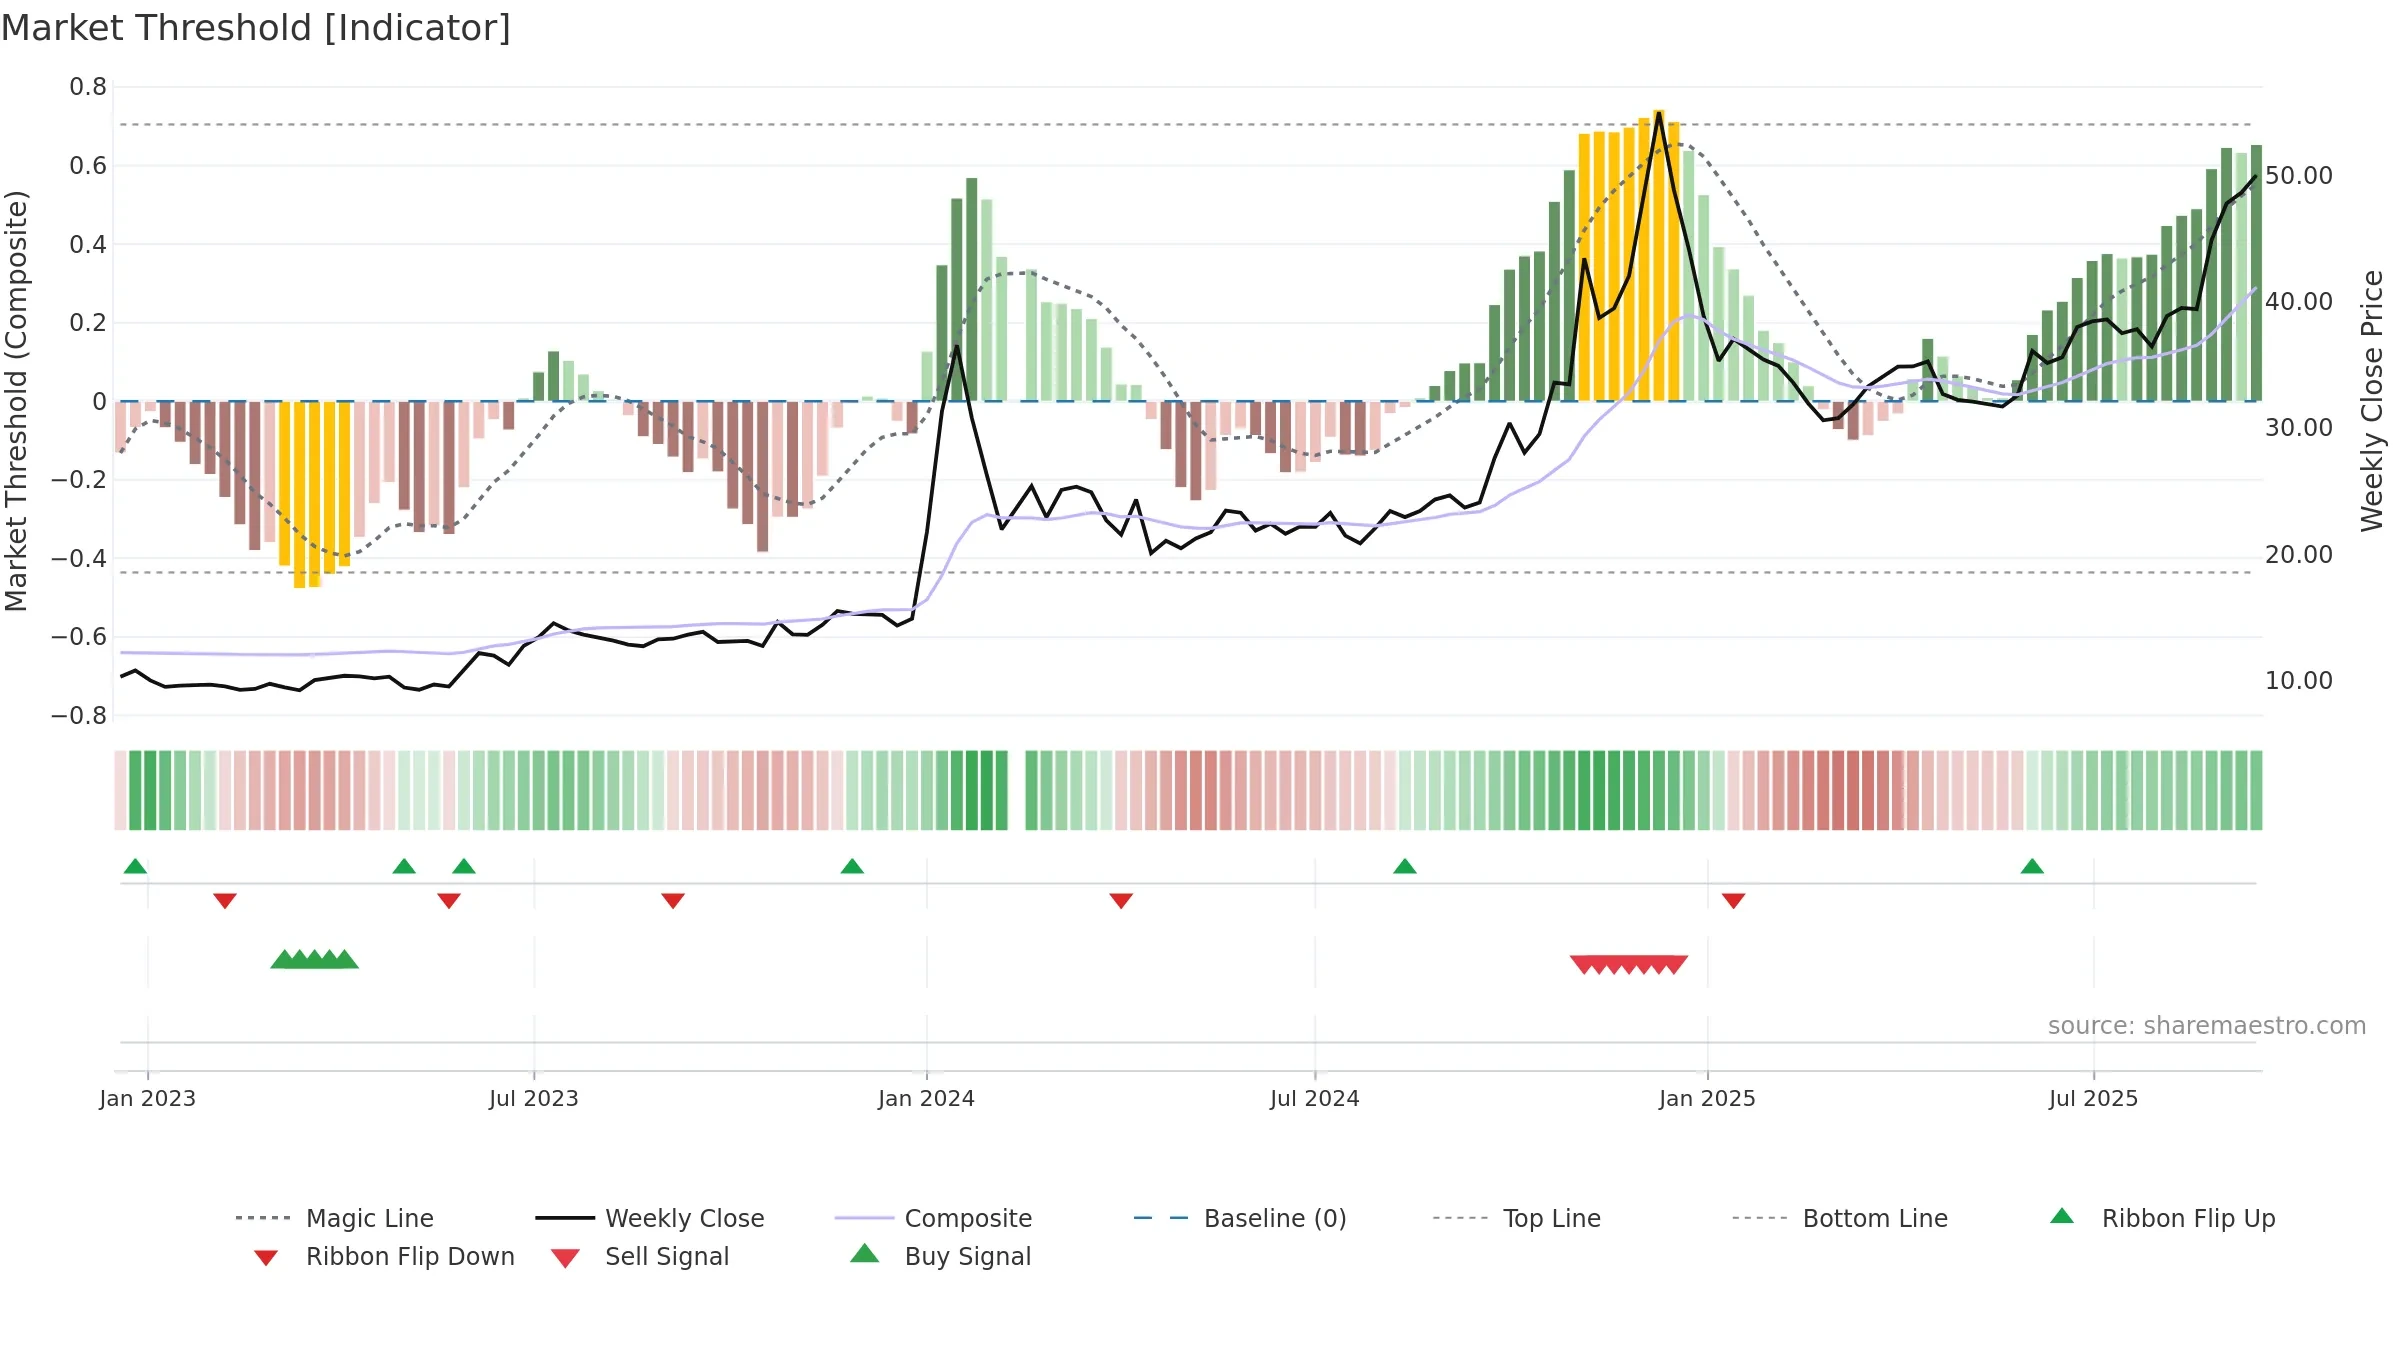This screenshot has width=2400, height=1350.
Task: Click the ribbon flip down marker after Jan 2025
Action: click(x=1734, y=901)
